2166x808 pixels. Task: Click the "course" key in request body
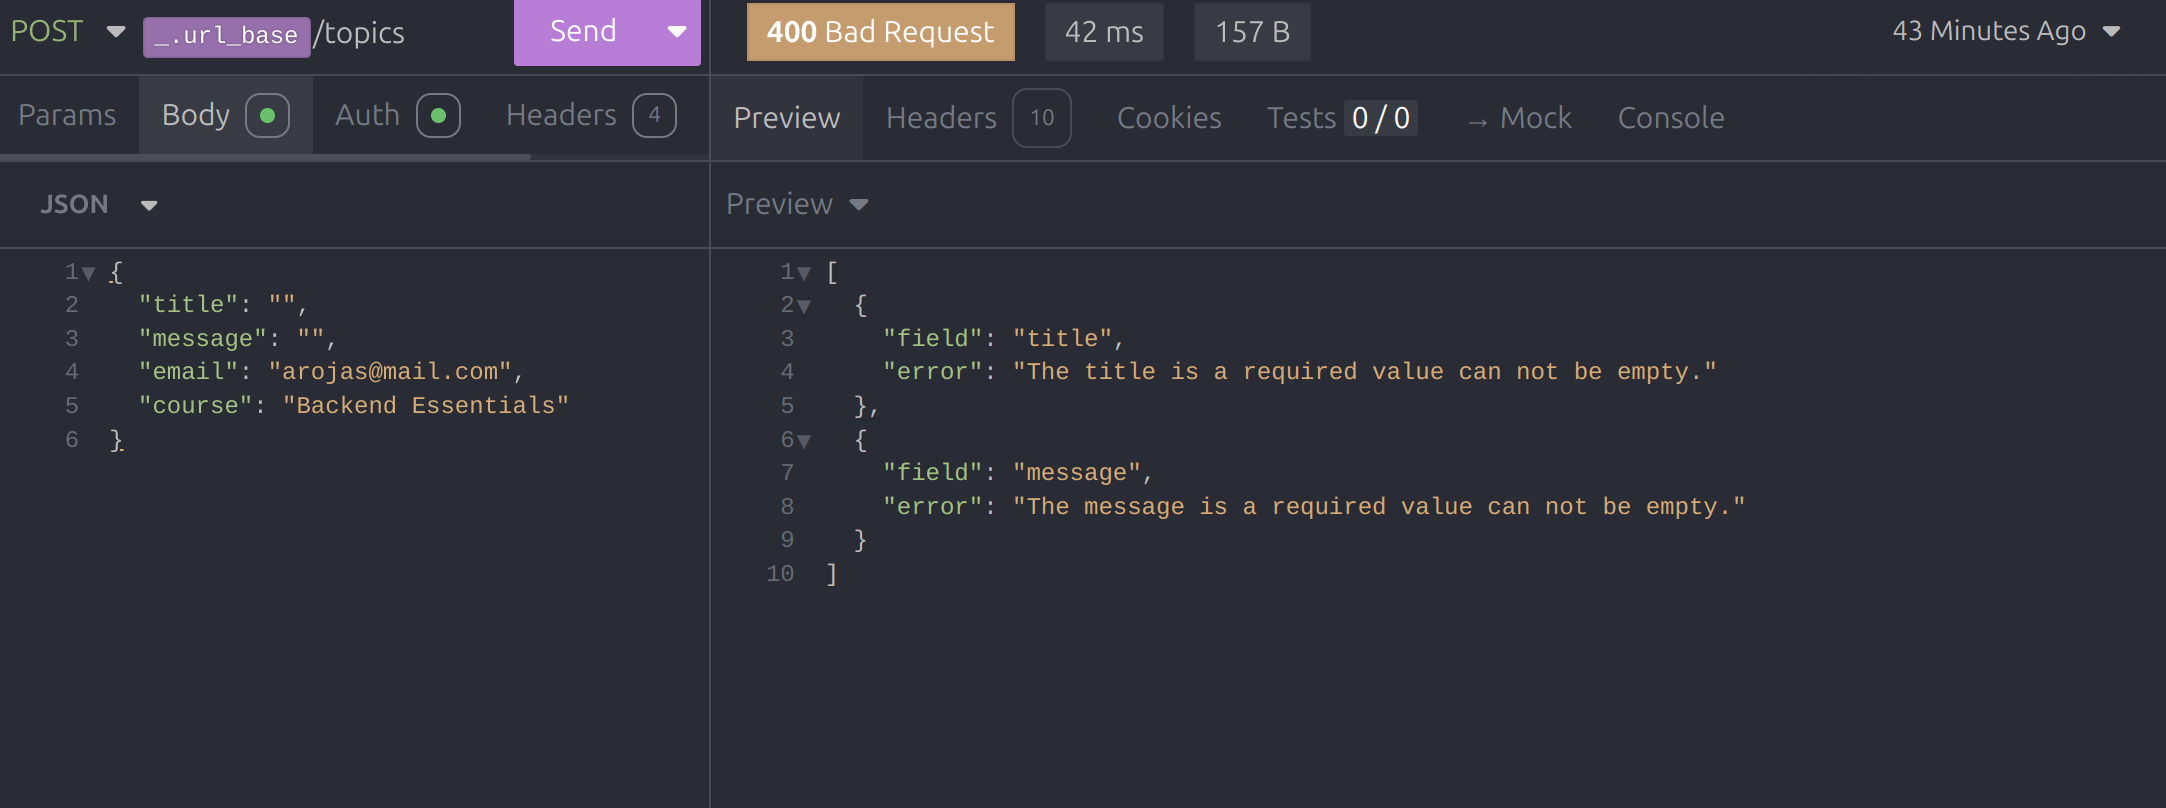(195, 405)
